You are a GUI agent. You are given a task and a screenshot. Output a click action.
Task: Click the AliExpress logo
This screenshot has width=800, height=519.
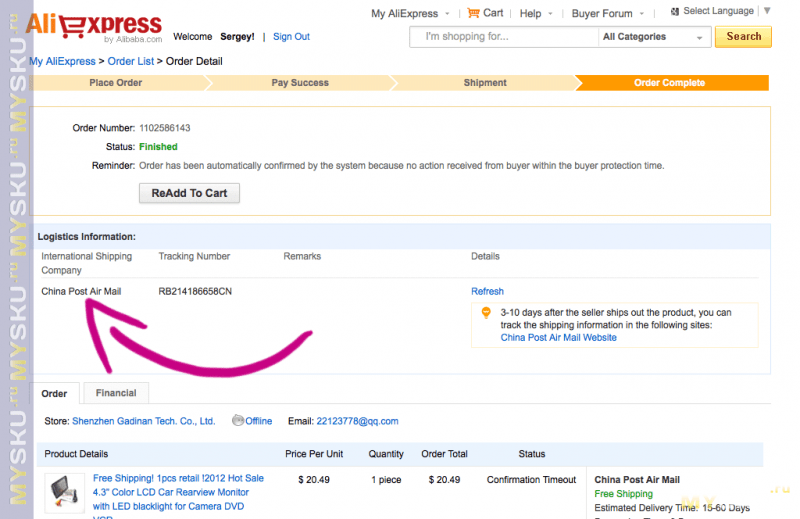click(x=94, y=27)
